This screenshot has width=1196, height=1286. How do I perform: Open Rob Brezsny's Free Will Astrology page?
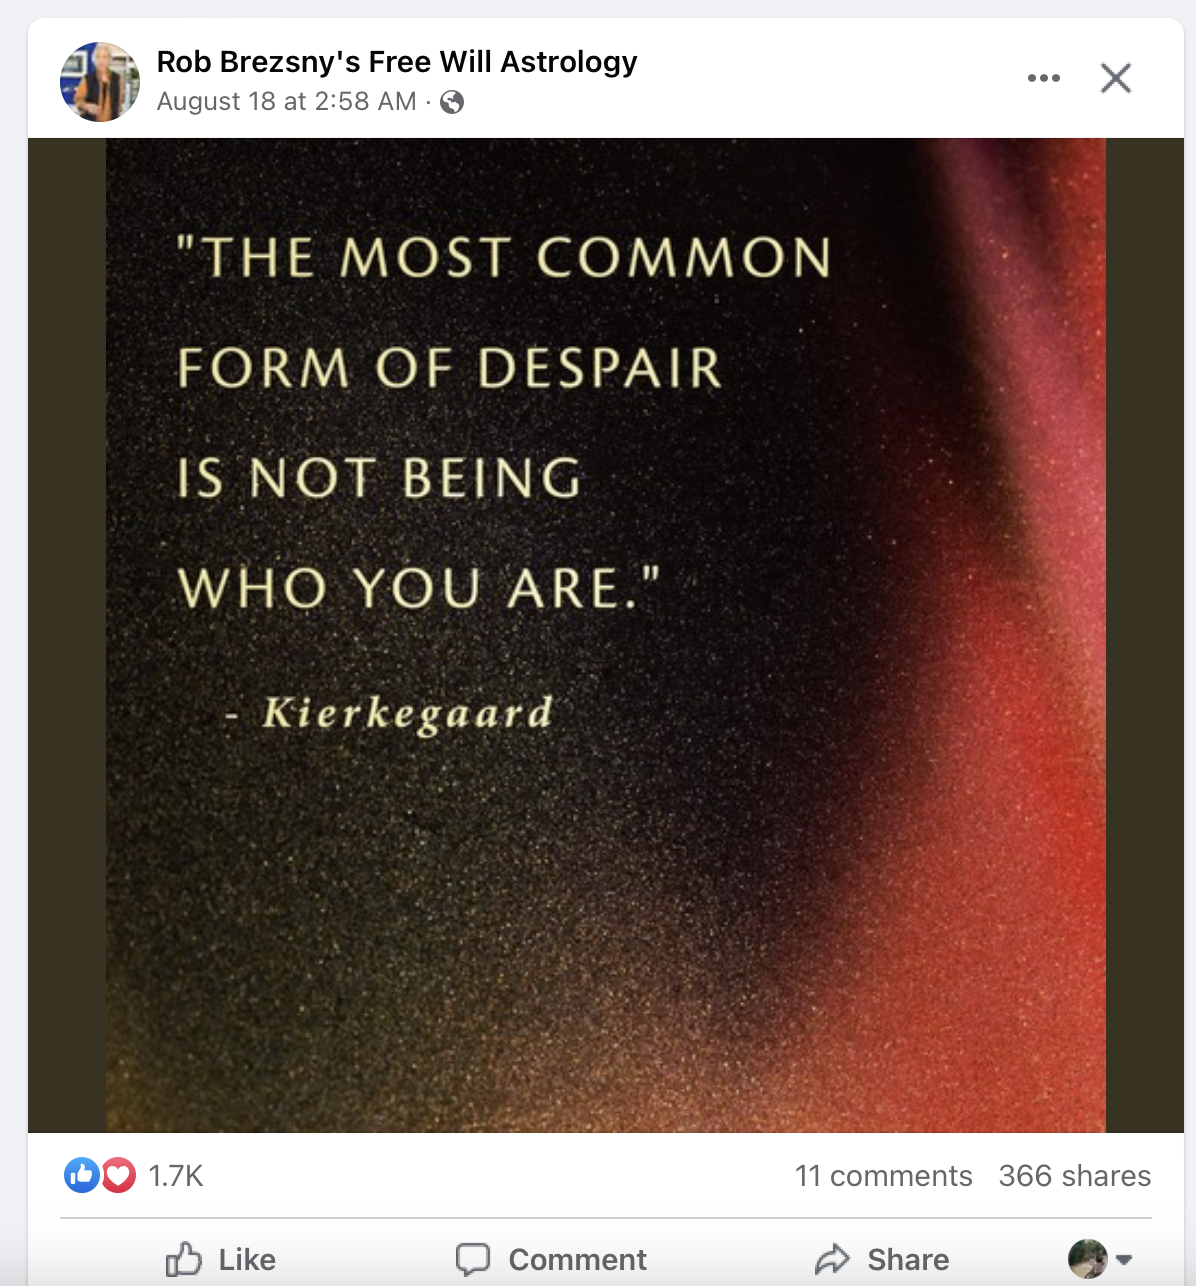click(x=397, y=62)
